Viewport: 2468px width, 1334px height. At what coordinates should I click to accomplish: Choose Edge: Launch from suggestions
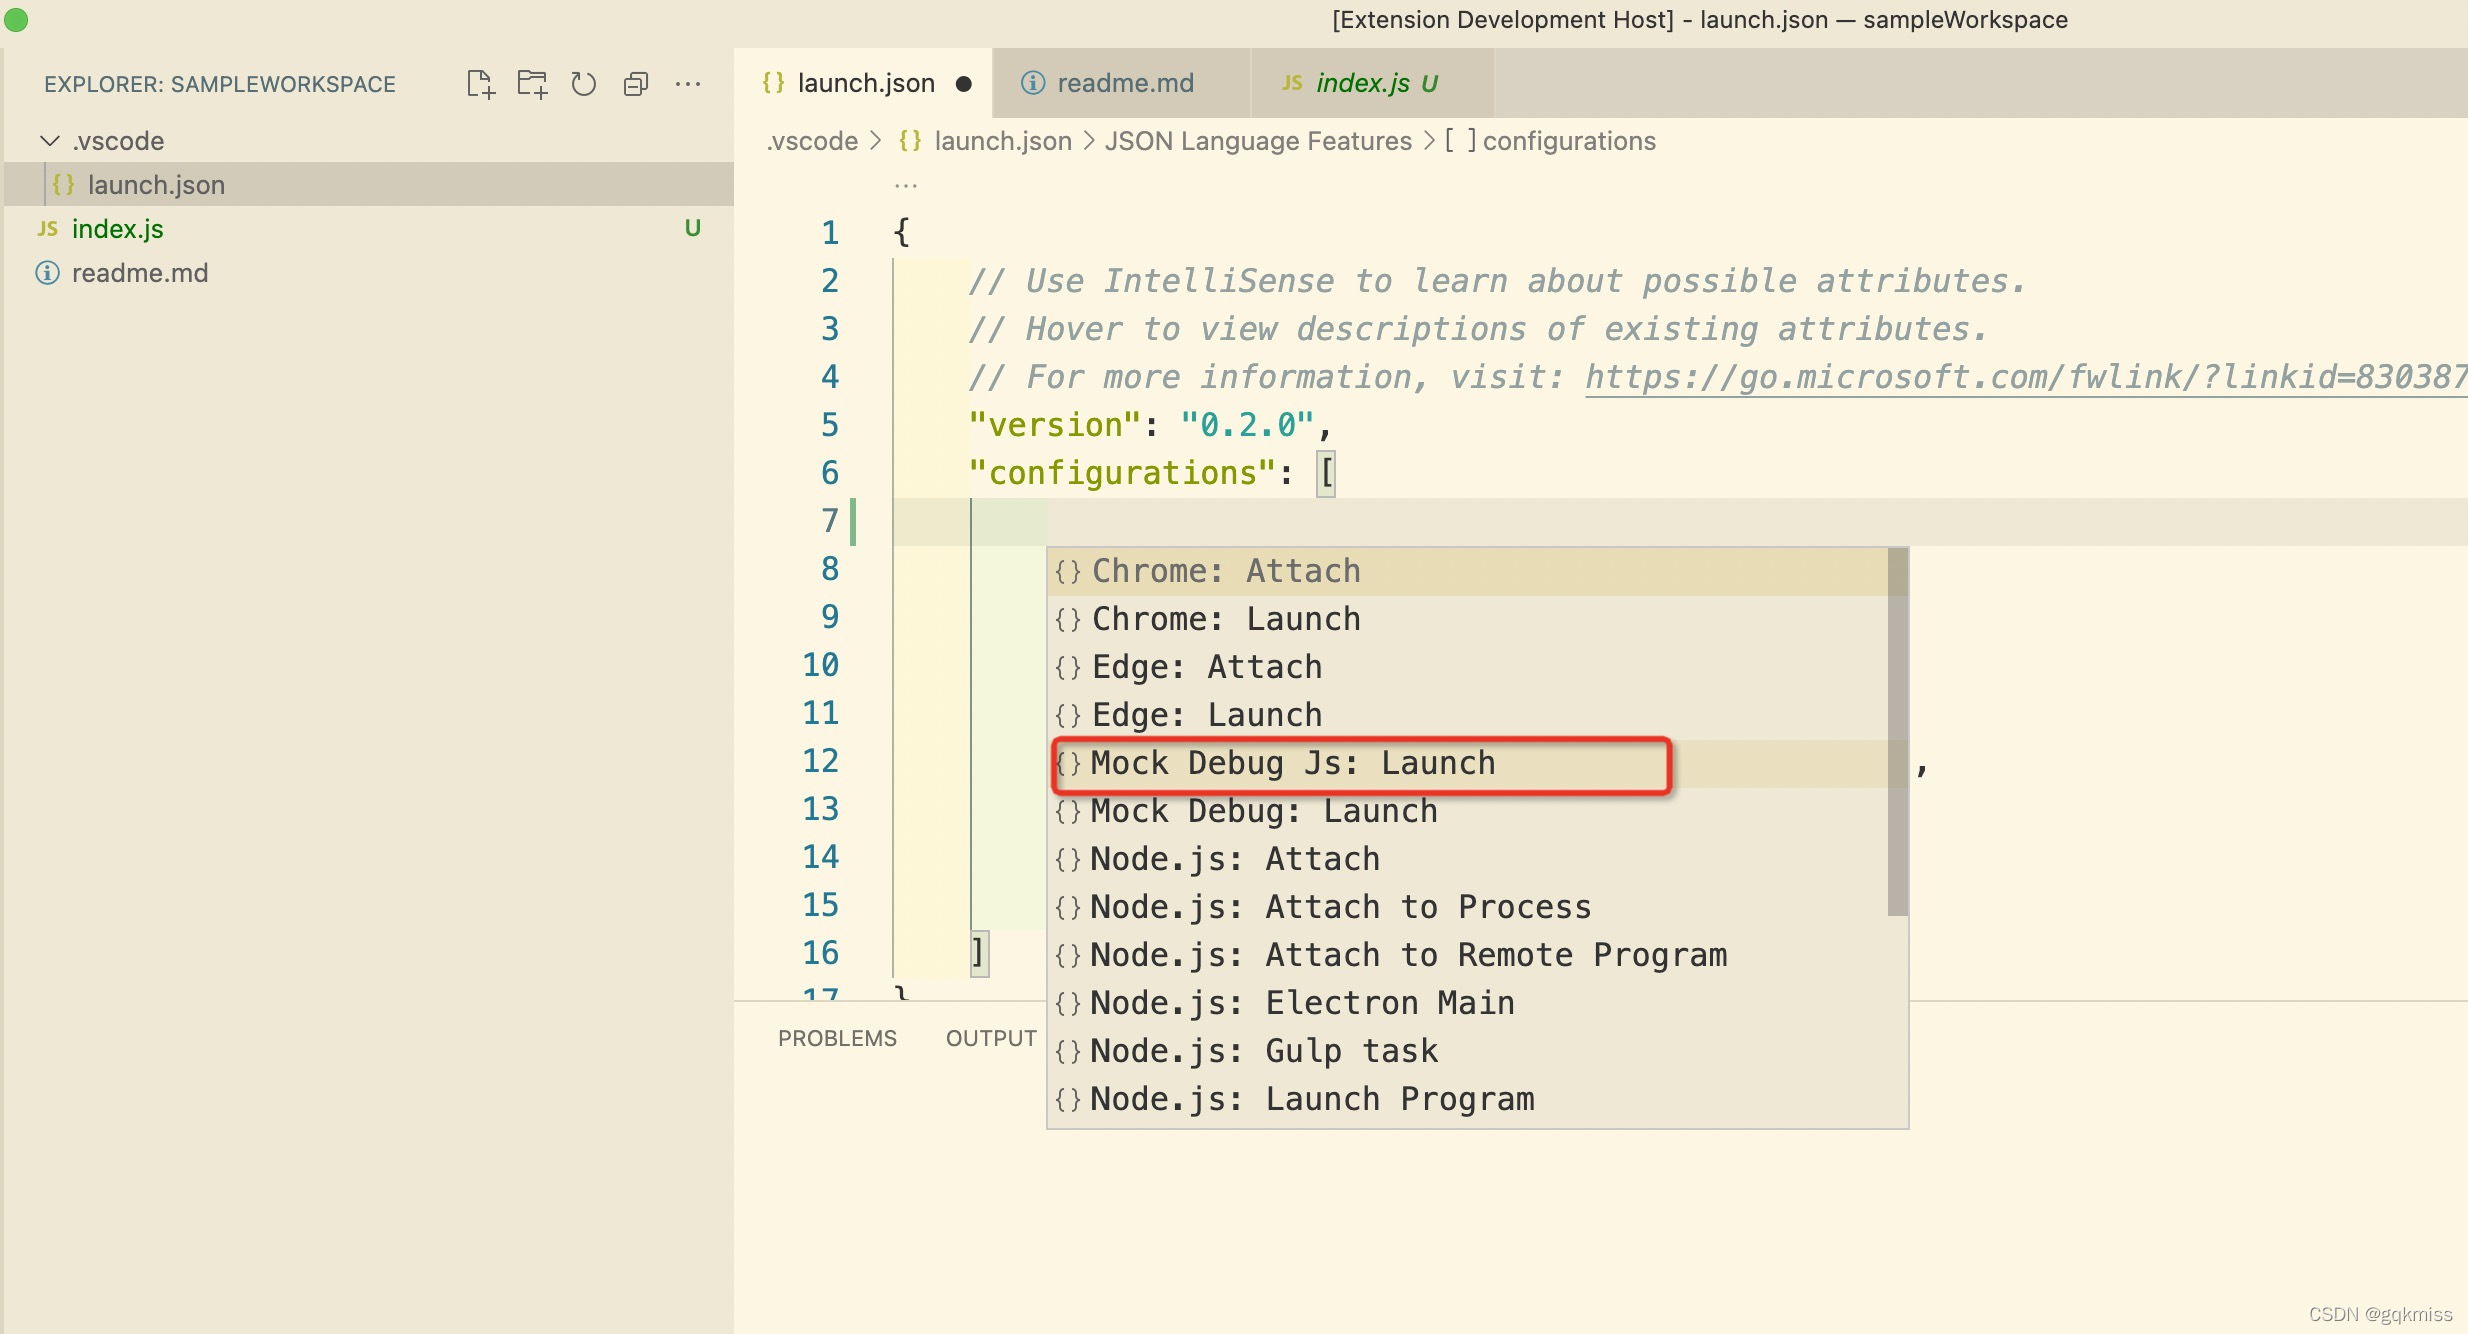pyautogui.click(x=1468, y=716)
